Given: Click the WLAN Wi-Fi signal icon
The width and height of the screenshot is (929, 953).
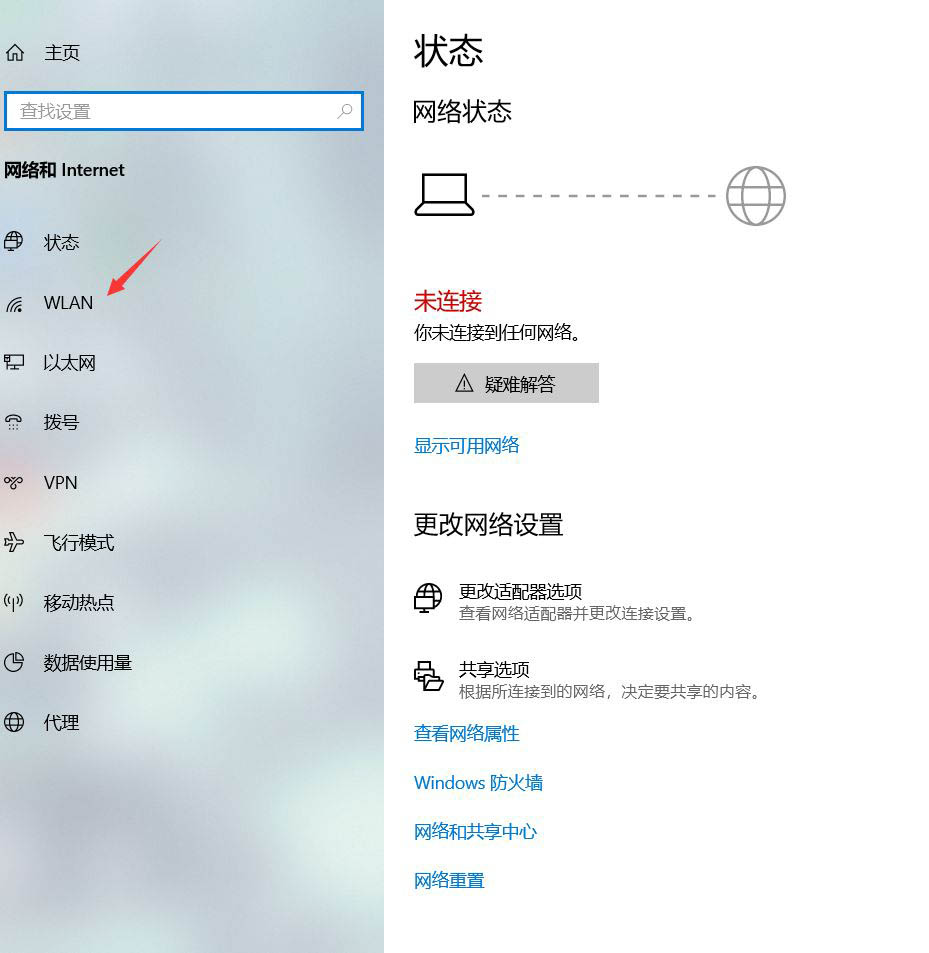Looking at the screenshot, I should [14, 303].
